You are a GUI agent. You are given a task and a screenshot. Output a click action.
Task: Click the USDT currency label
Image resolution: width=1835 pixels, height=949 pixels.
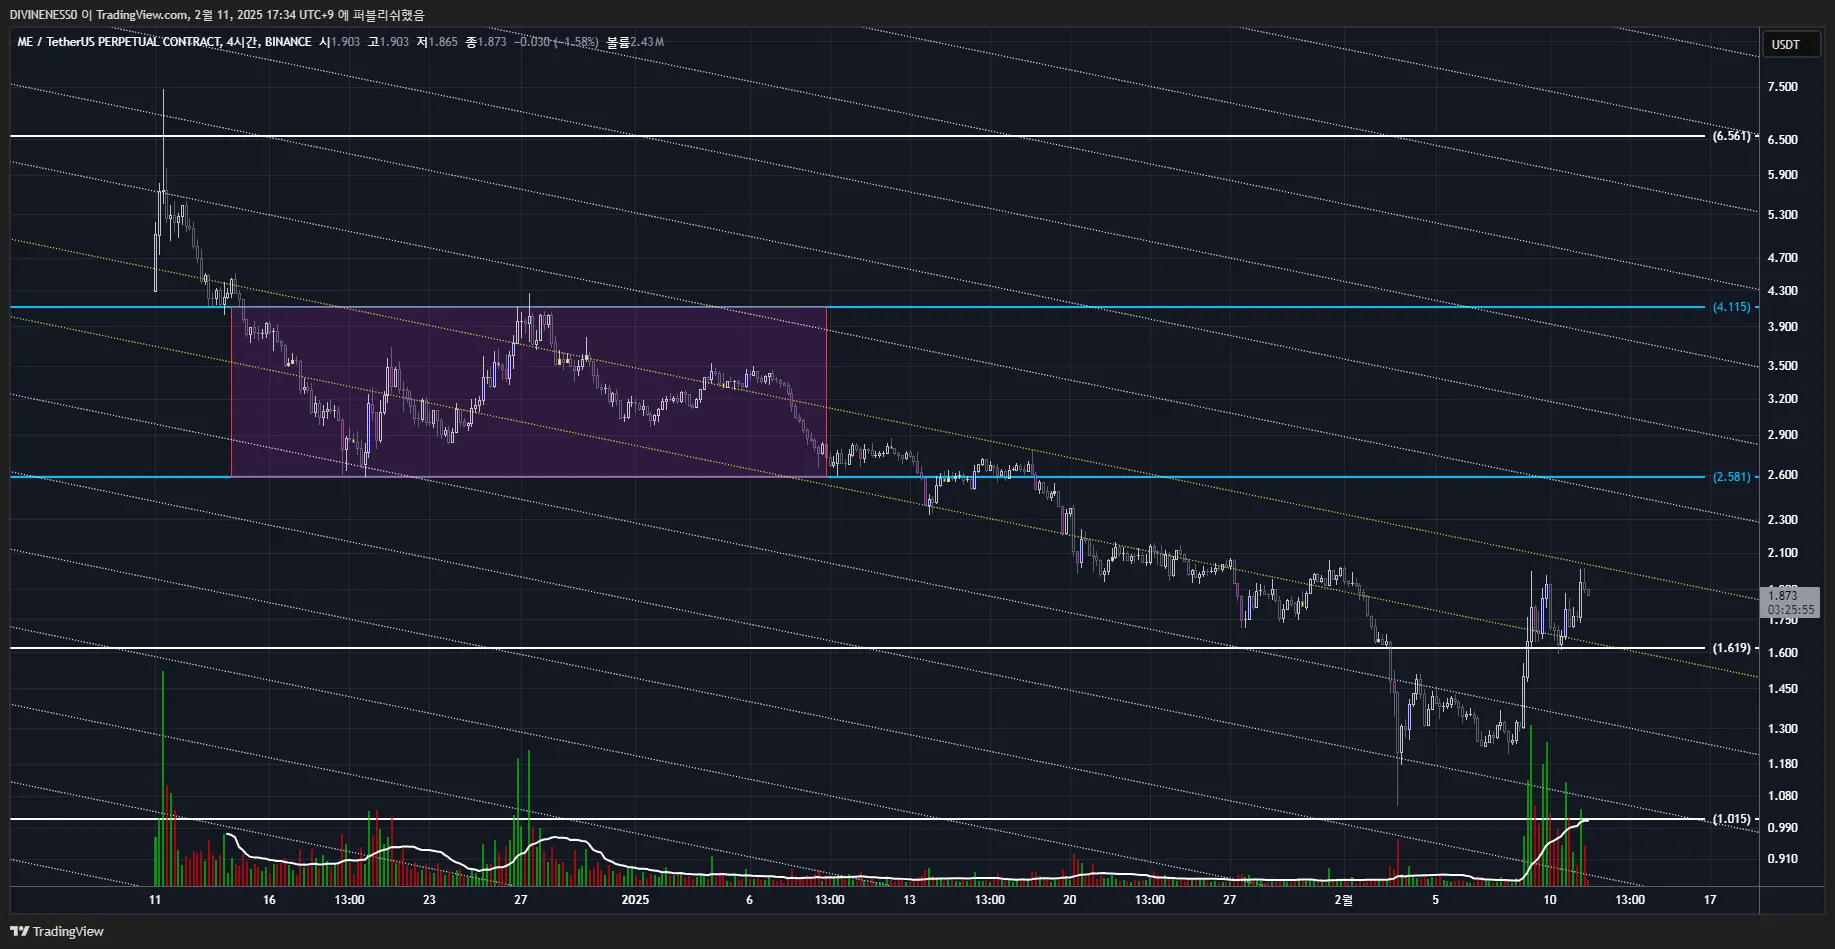(1785, 44)
